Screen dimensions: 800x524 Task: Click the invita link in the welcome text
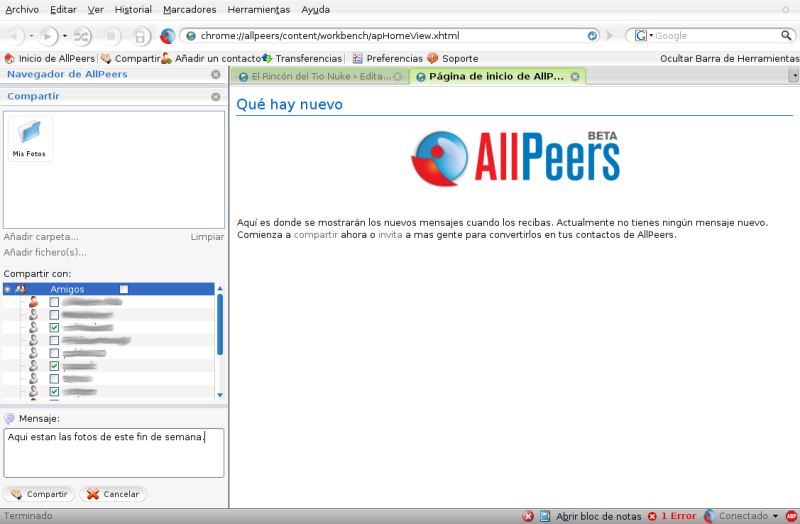pos(390,235)
